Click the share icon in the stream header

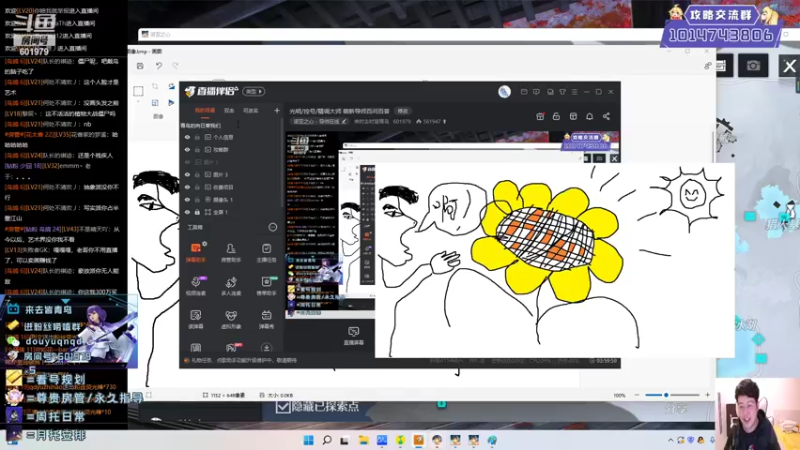coord(606,116)
